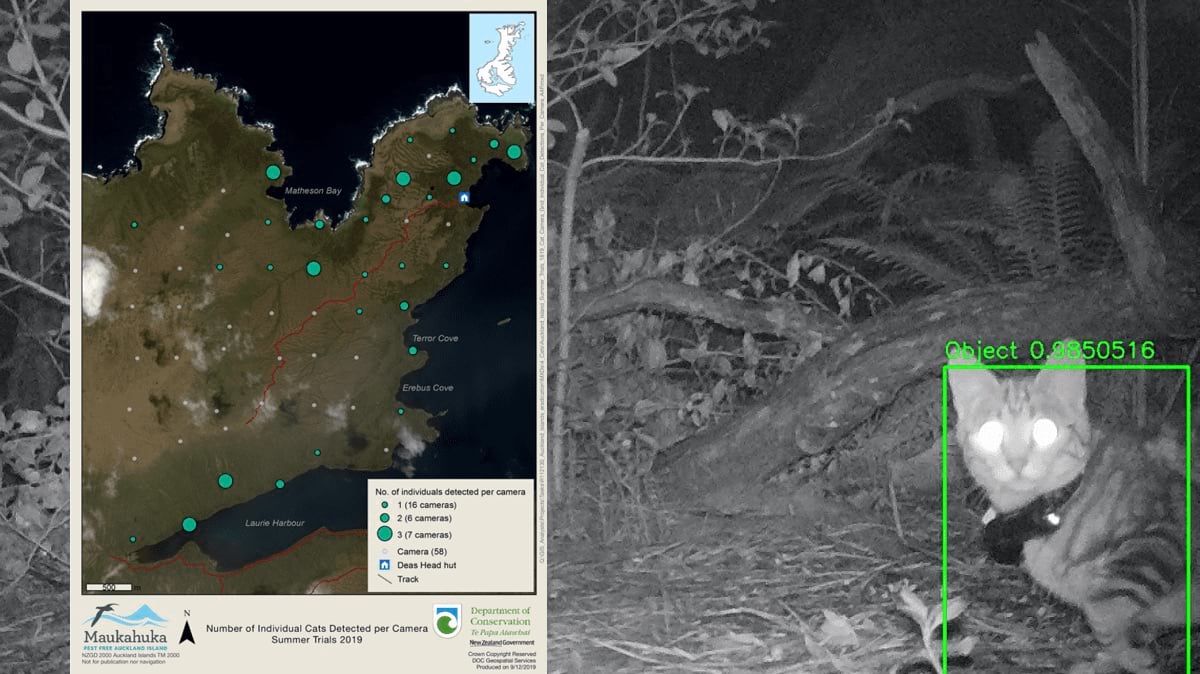The height and width of the screenshot is (674, 1200).
Task: Click the large 3-individuals circle in the legend
Action: 384,534
